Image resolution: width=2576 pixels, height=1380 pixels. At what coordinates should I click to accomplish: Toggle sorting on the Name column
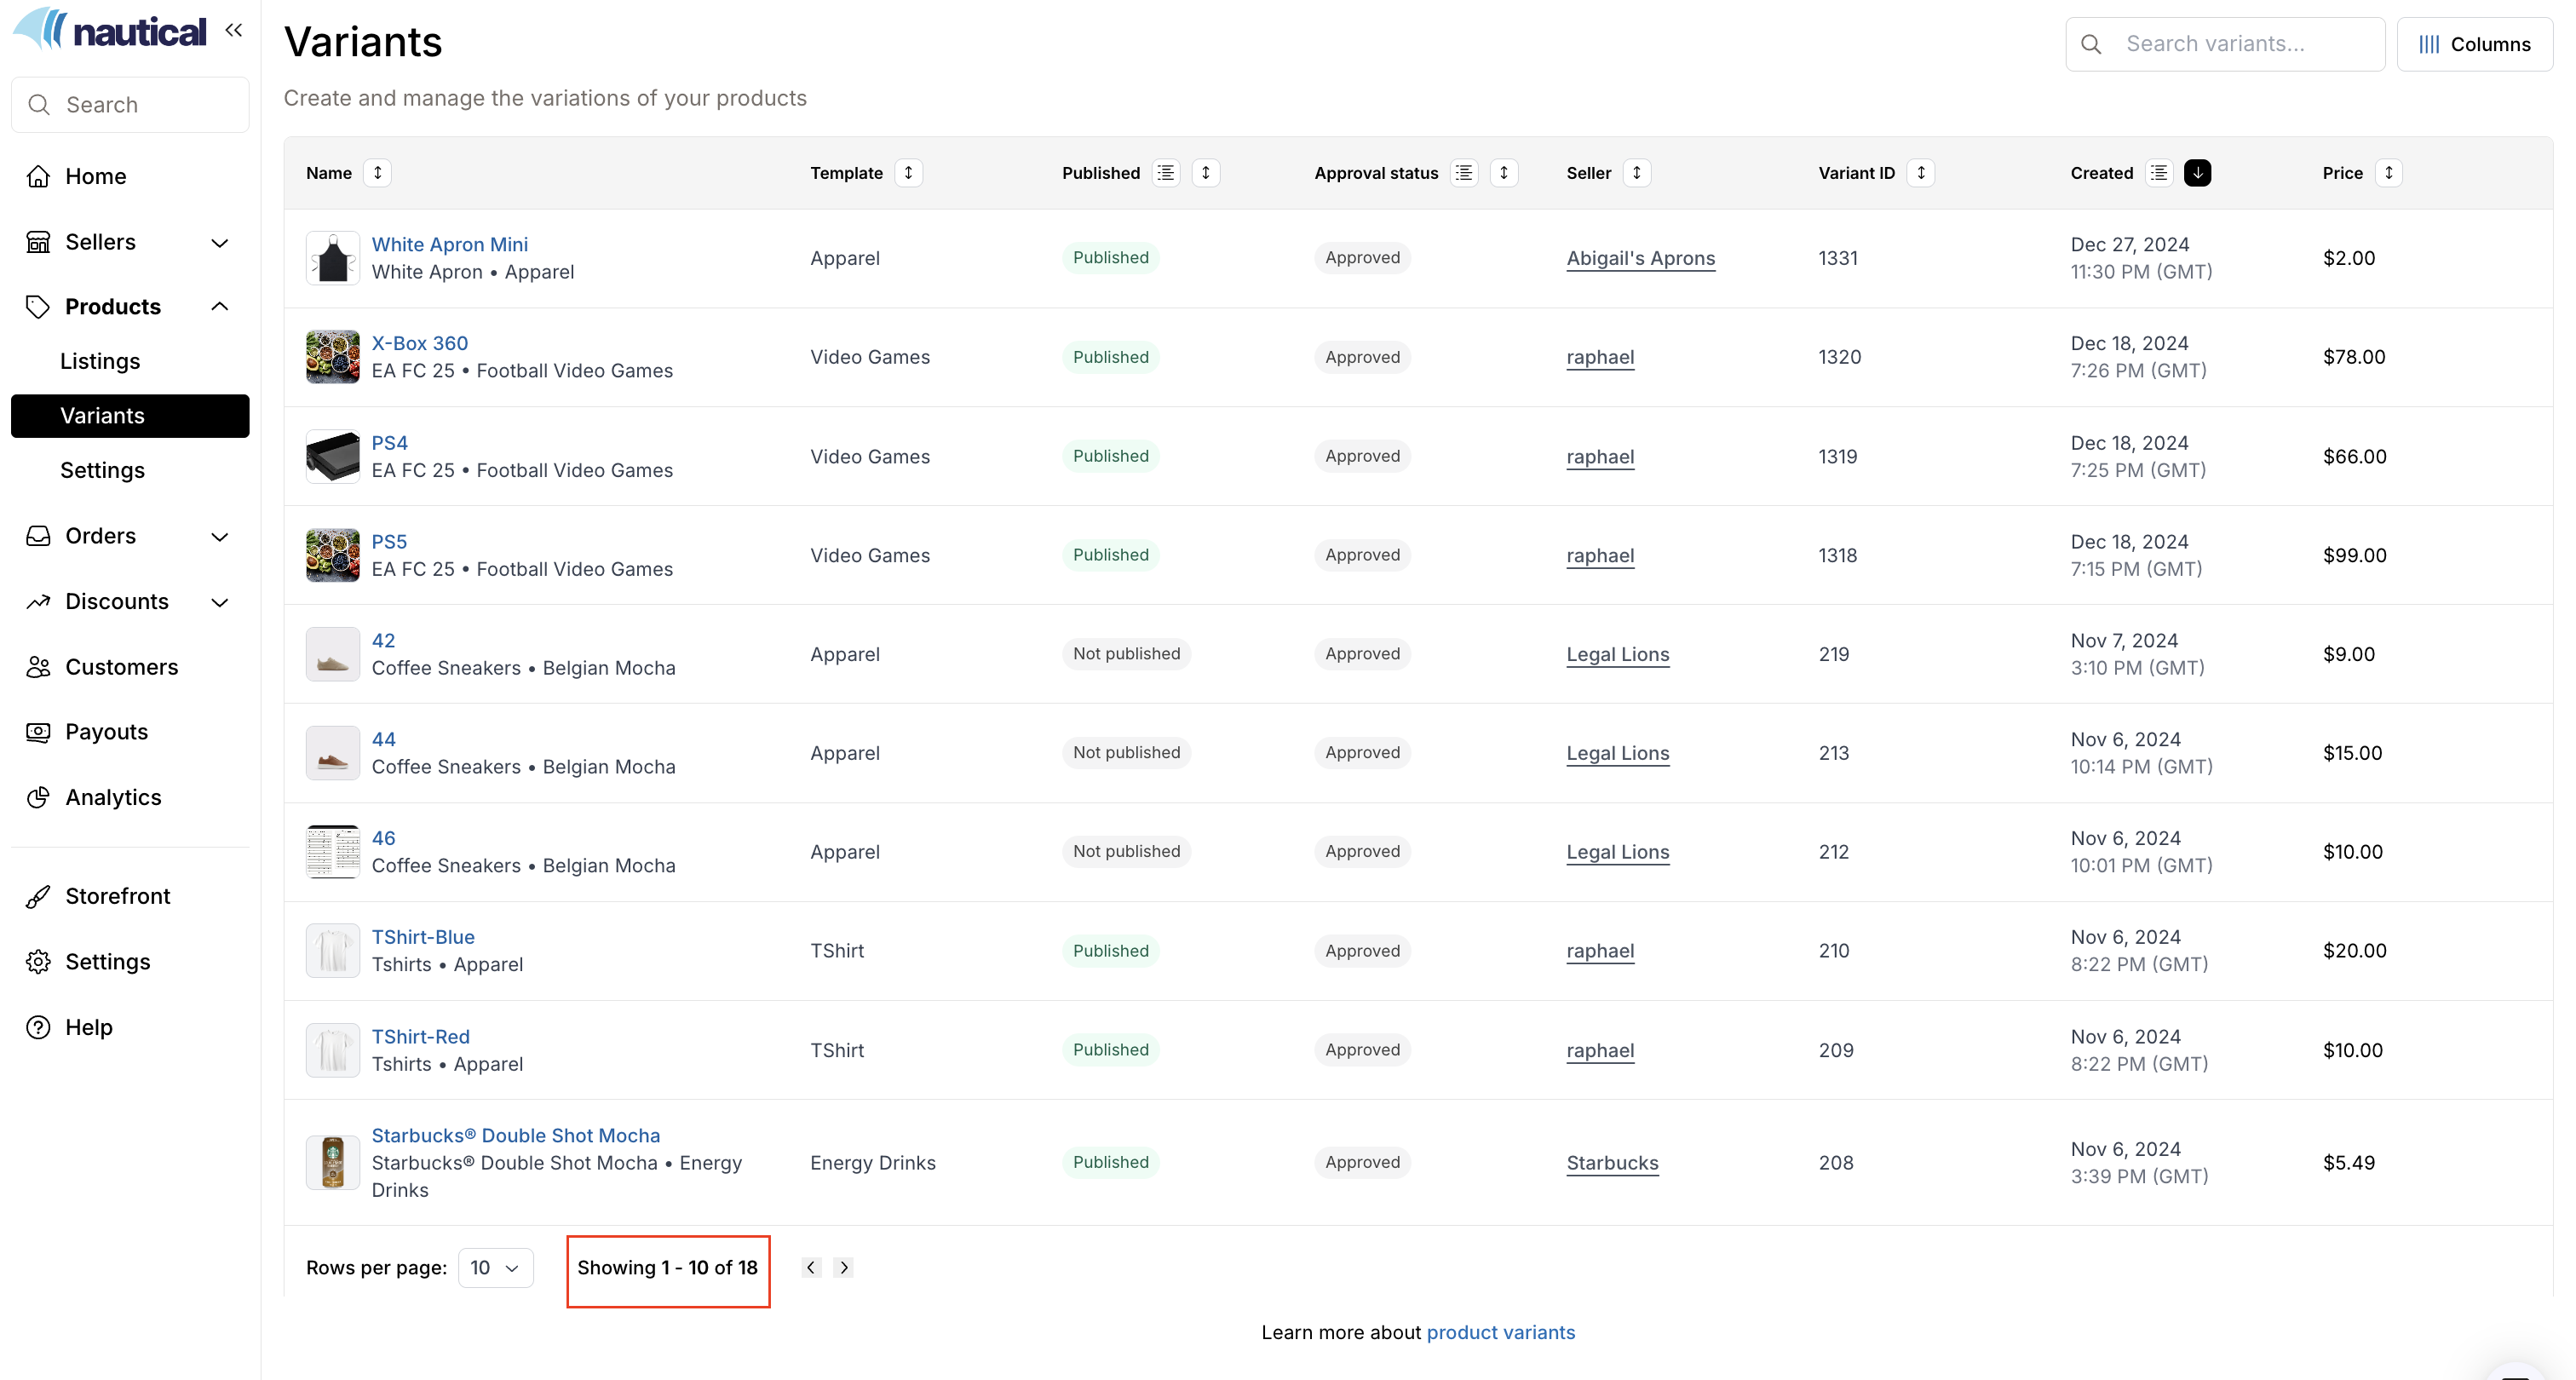[x=378, y=172]
